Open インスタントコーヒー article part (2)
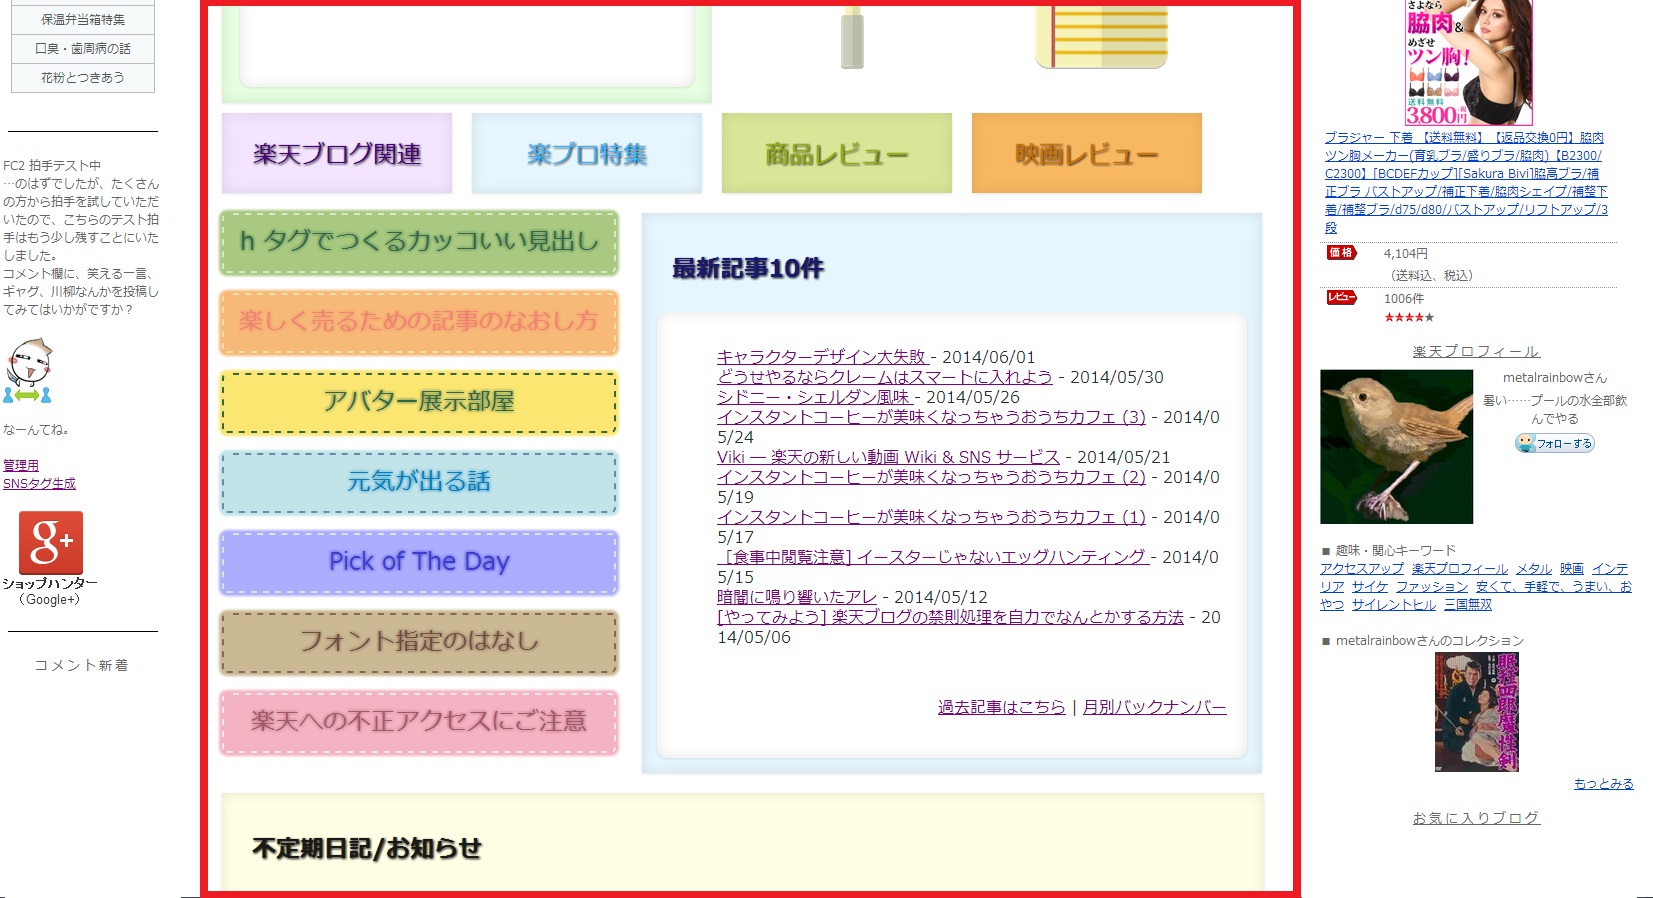 (931, 477)
